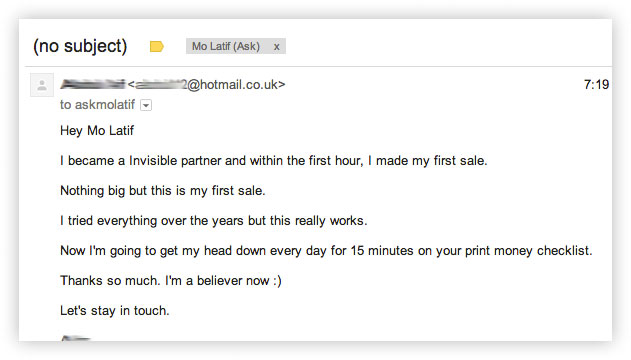
Task: Click the 'Invisible partner' sentence
Action: pyautogui.click(x=274, y=161)
